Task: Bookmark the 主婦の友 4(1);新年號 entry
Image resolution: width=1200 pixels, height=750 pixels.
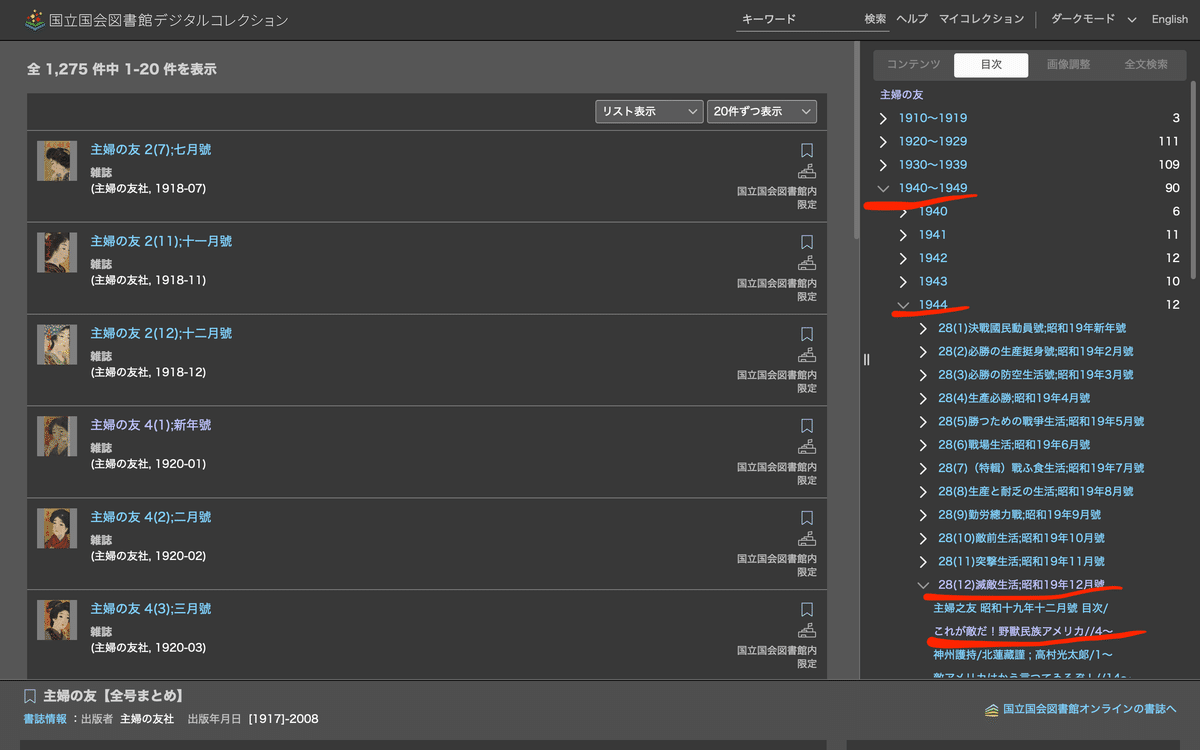Action: point(807,427)
